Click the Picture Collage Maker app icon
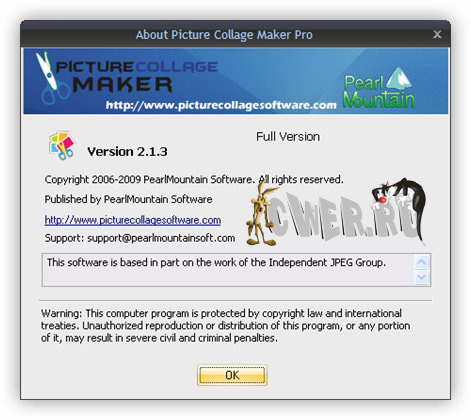This screenshot has width=471, height=420. [x=61, y=145]
